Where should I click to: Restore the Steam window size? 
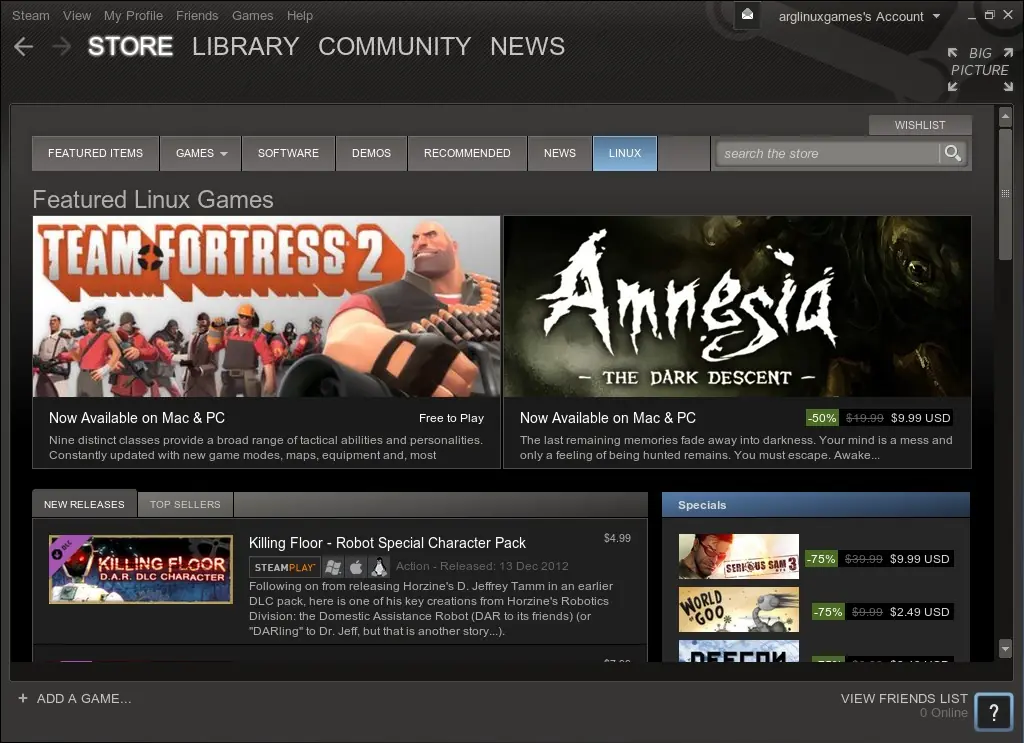point(989,15)
